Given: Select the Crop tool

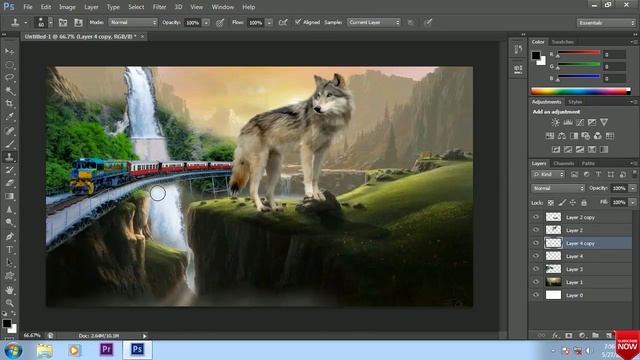Looking at the screenshot, I should click(9, 104).
